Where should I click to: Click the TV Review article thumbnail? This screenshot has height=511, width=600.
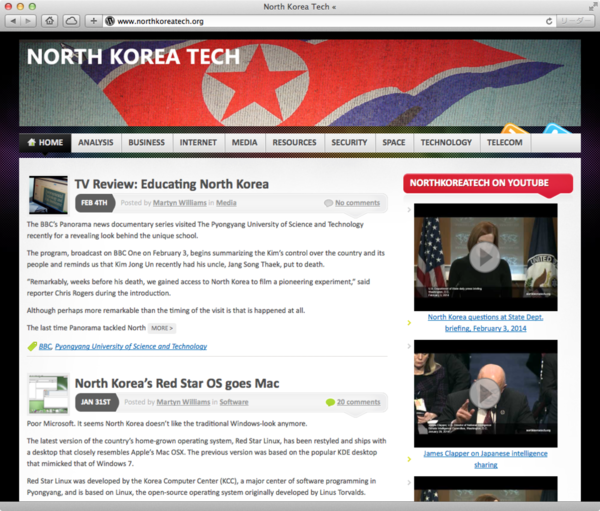pyautogui.click(x=49, y=195)
